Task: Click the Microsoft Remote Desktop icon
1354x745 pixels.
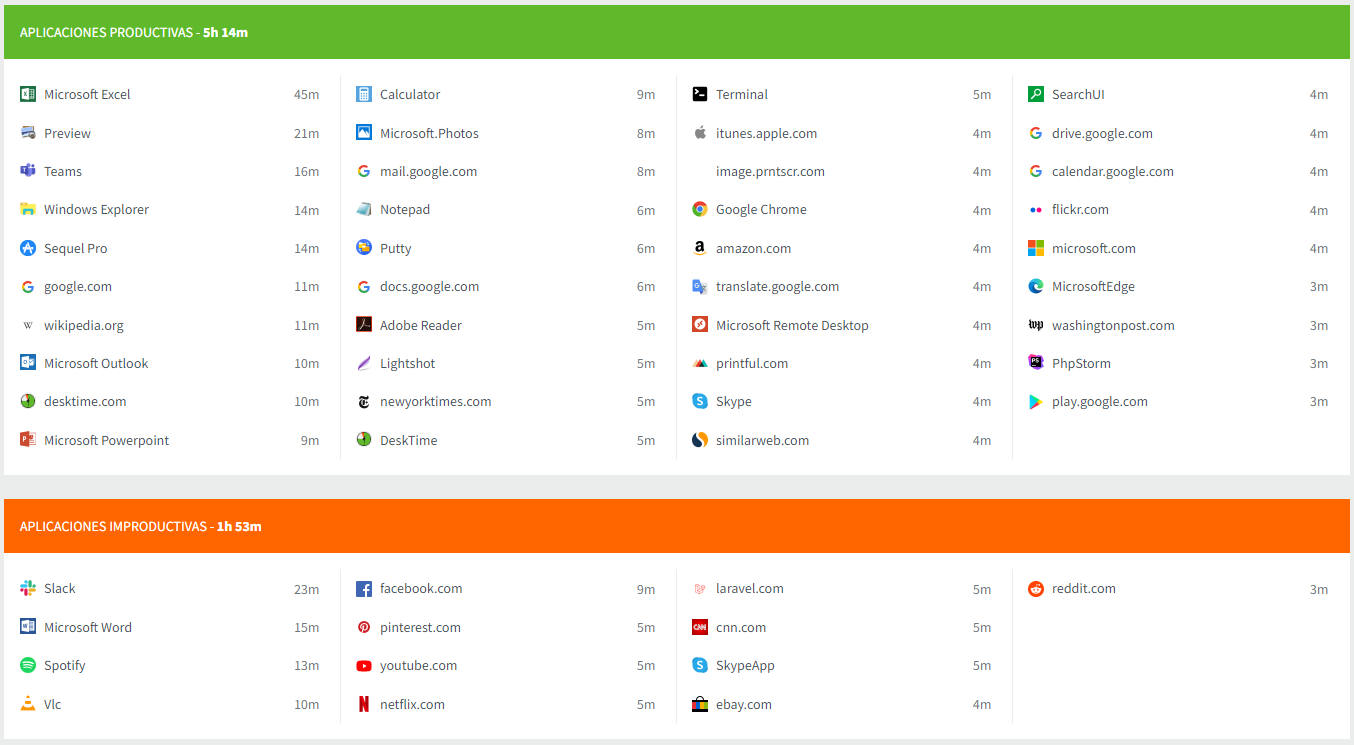Action: [x=700, y=325]
